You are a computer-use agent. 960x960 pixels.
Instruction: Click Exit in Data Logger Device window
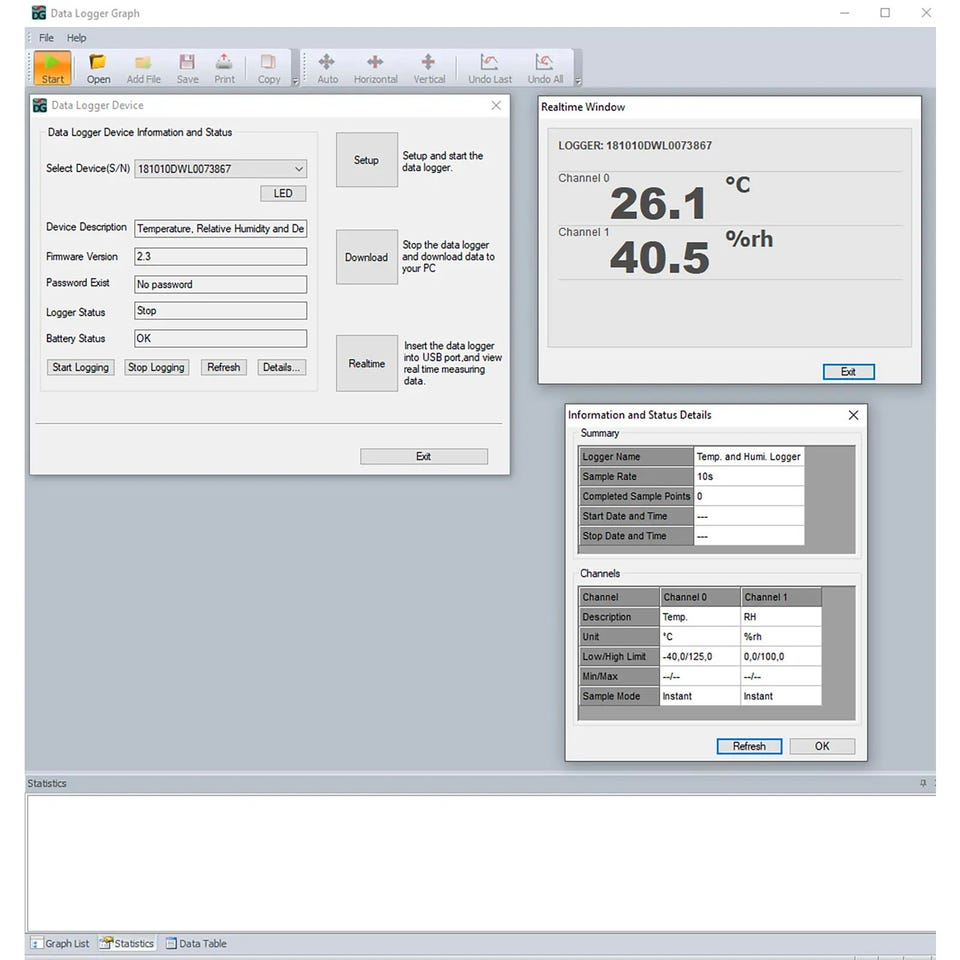click(424, 456)
